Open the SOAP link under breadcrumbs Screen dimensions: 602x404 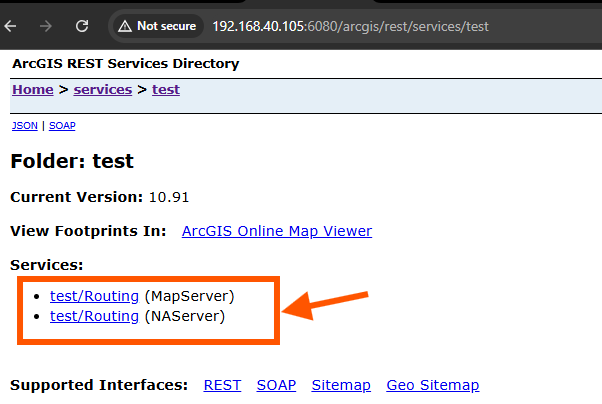(x=62, y=126)
